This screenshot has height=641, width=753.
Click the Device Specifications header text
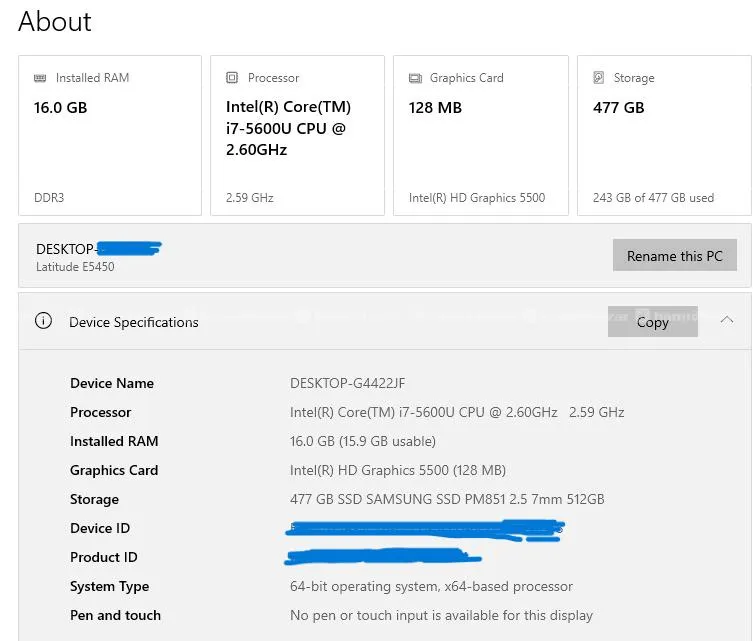[134, 322]
